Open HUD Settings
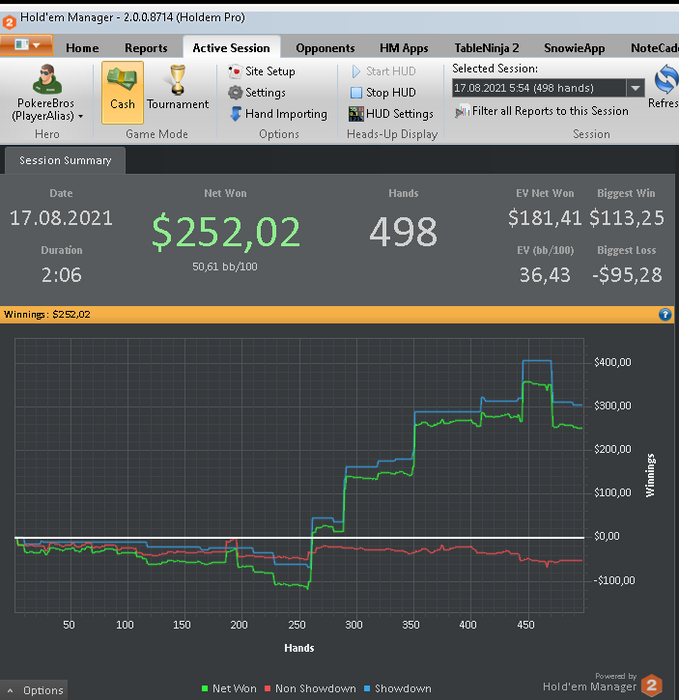Screen dimensions: 679x700 click(x=391, y=114)
